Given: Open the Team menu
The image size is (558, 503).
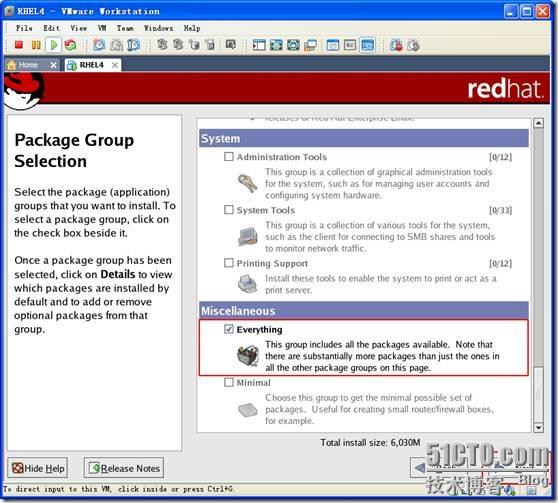Looking at the screenshot, I should pyautogui.click(x=125, y=28).
